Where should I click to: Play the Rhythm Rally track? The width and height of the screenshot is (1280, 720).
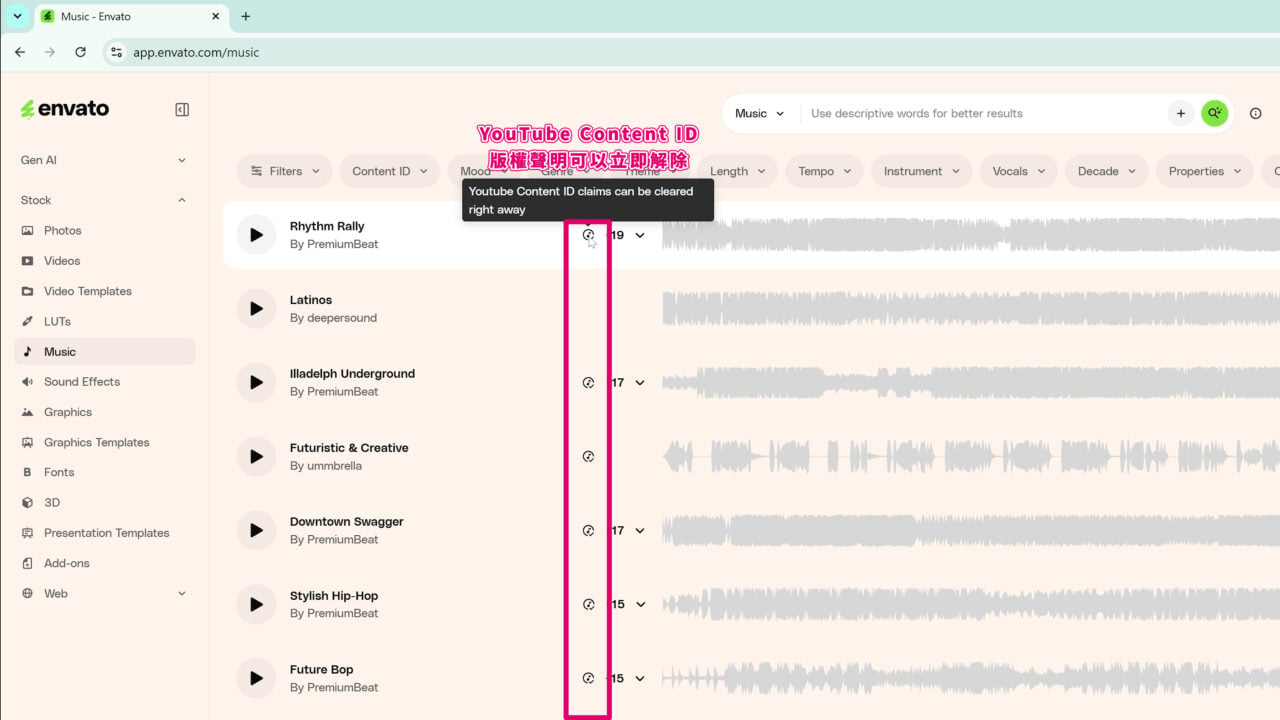[x=256, y=235]
